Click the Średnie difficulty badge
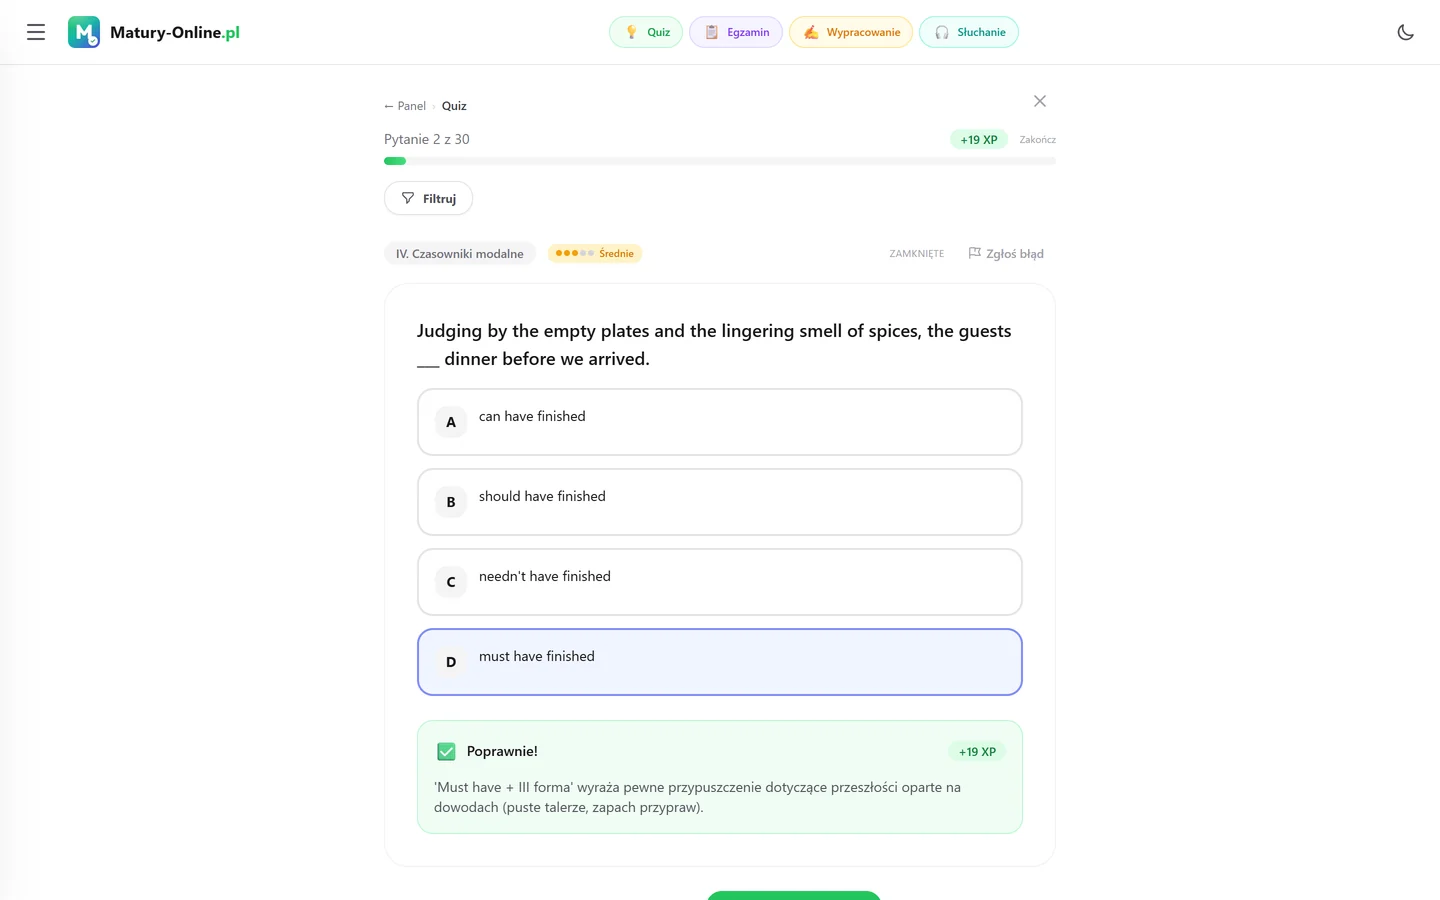This screenshot has height=900, width=1440. (x=594, y=253)
